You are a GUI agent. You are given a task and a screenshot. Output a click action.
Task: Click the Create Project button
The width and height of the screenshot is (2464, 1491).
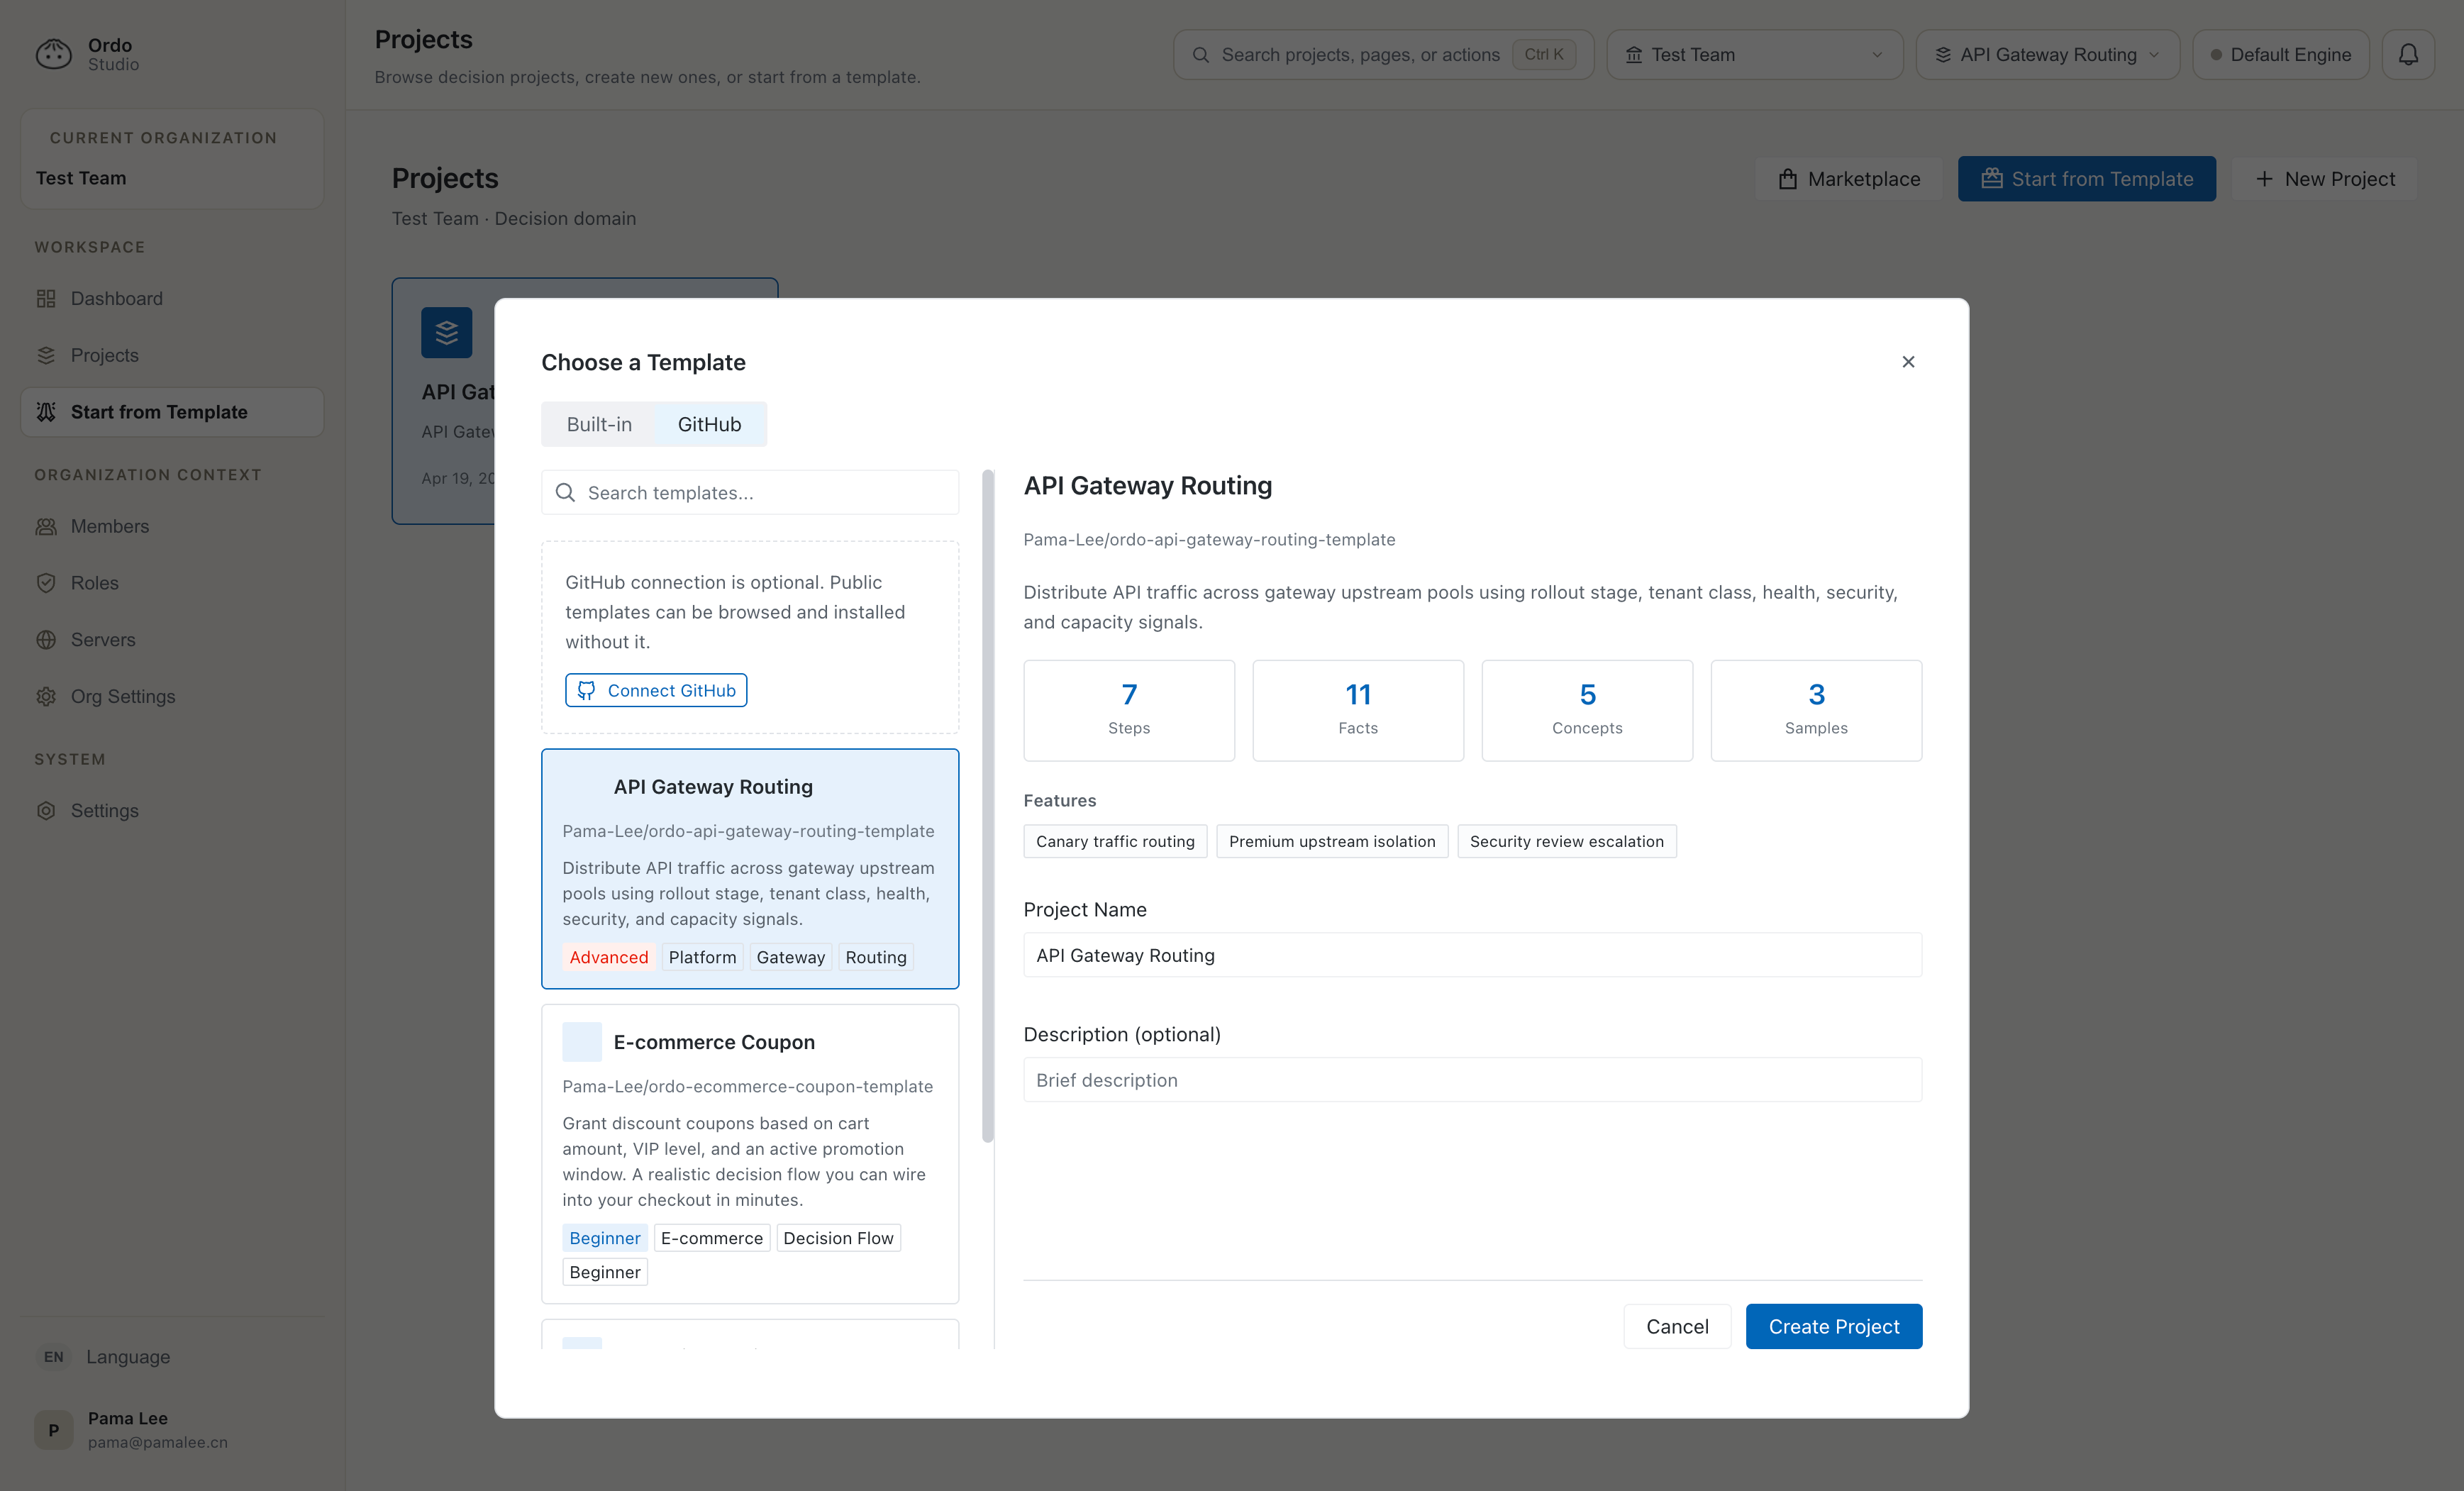1833,1326
